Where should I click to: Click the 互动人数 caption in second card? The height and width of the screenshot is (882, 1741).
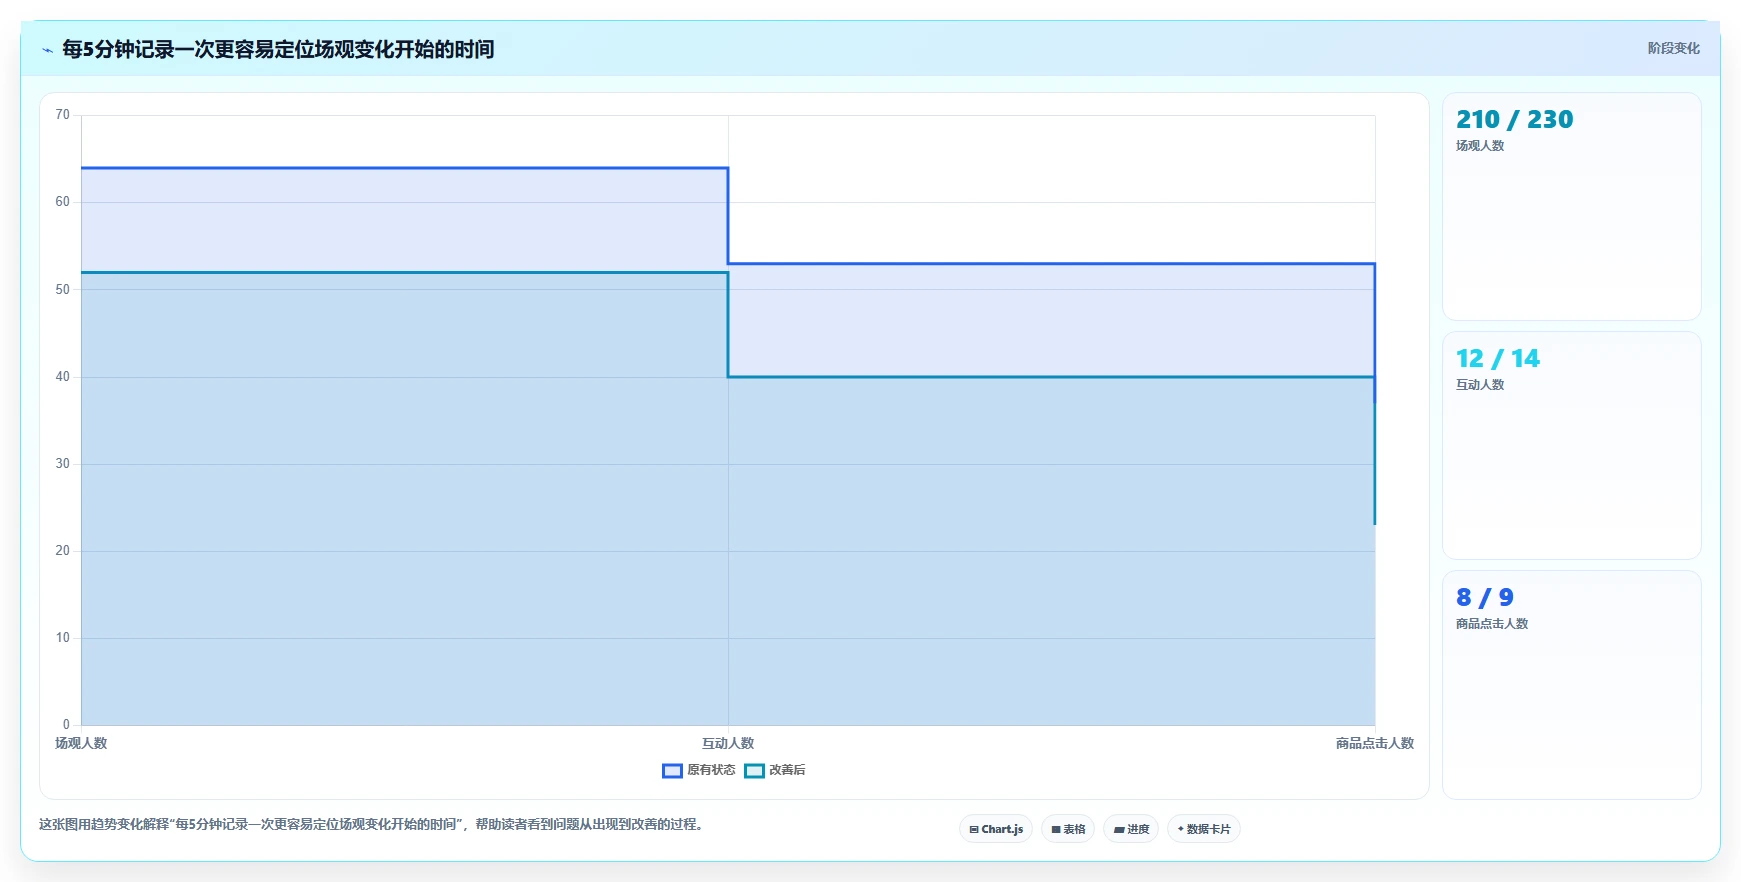pos(1480,385)
